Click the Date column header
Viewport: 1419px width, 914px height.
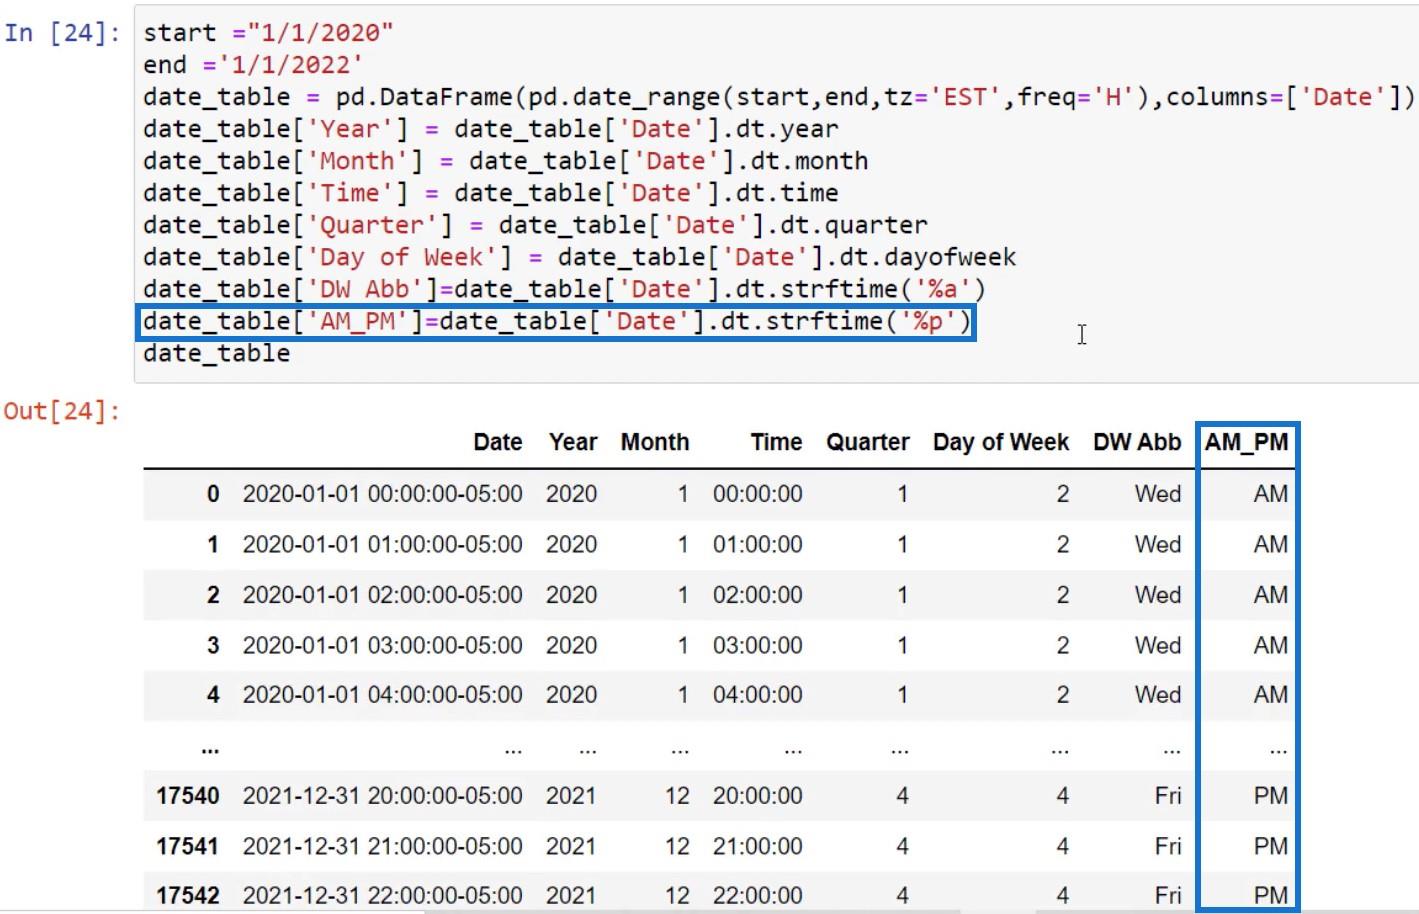point(498,442)
